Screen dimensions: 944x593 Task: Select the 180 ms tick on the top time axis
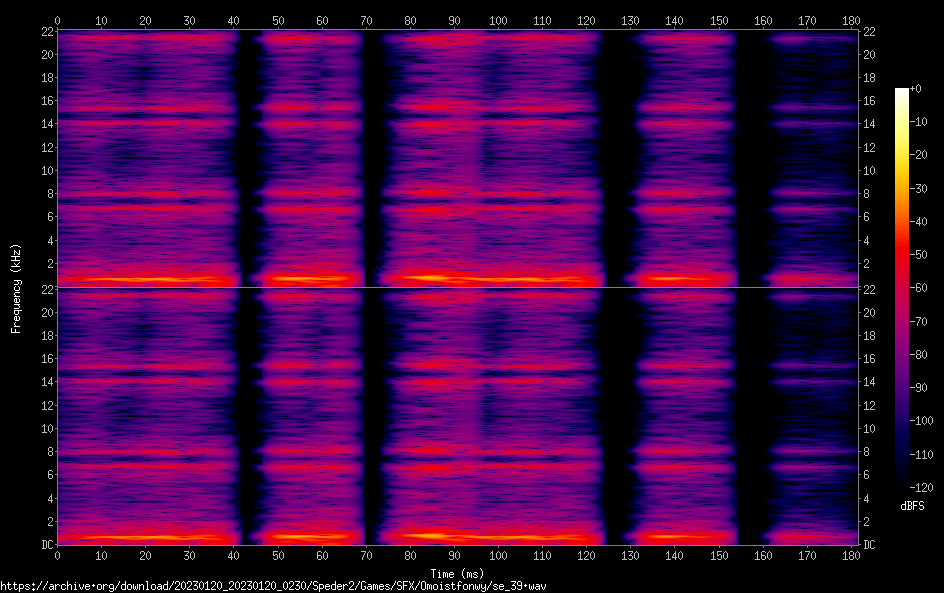[x=850, y=20]
